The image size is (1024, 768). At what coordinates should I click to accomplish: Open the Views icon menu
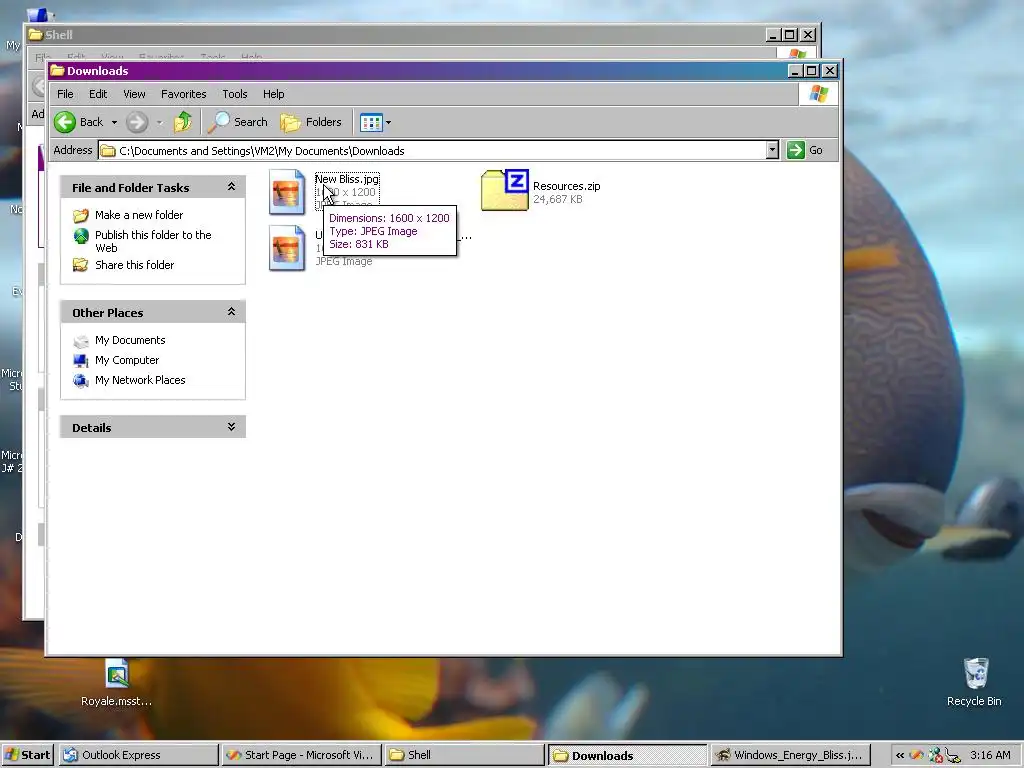(376, 122)
